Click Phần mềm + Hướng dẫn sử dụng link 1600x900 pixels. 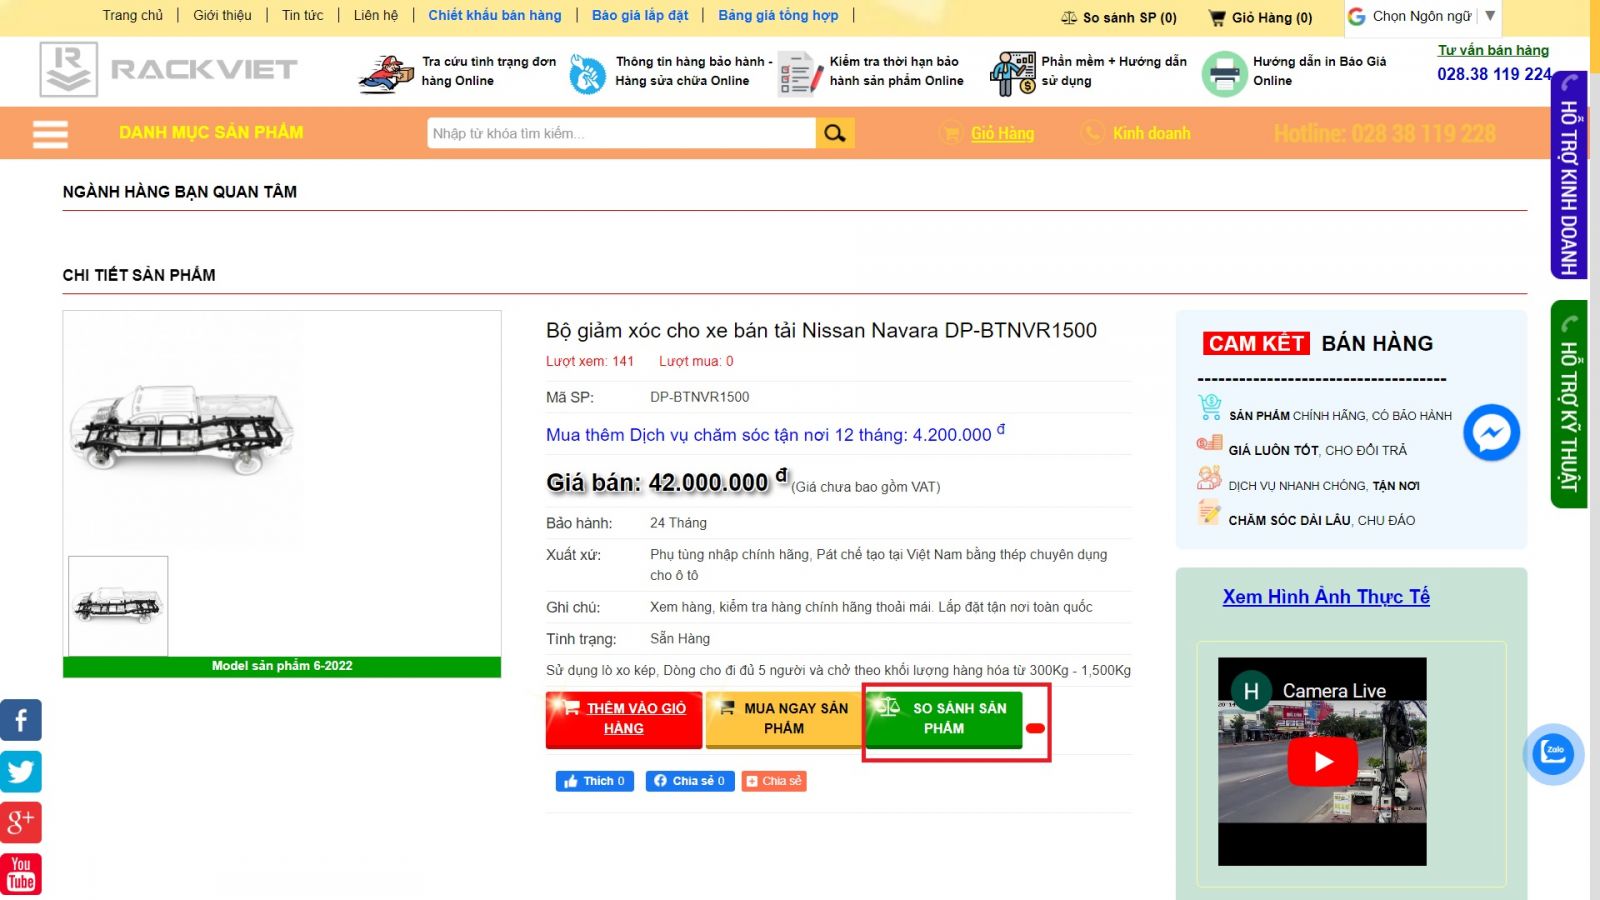point(1114,71)
